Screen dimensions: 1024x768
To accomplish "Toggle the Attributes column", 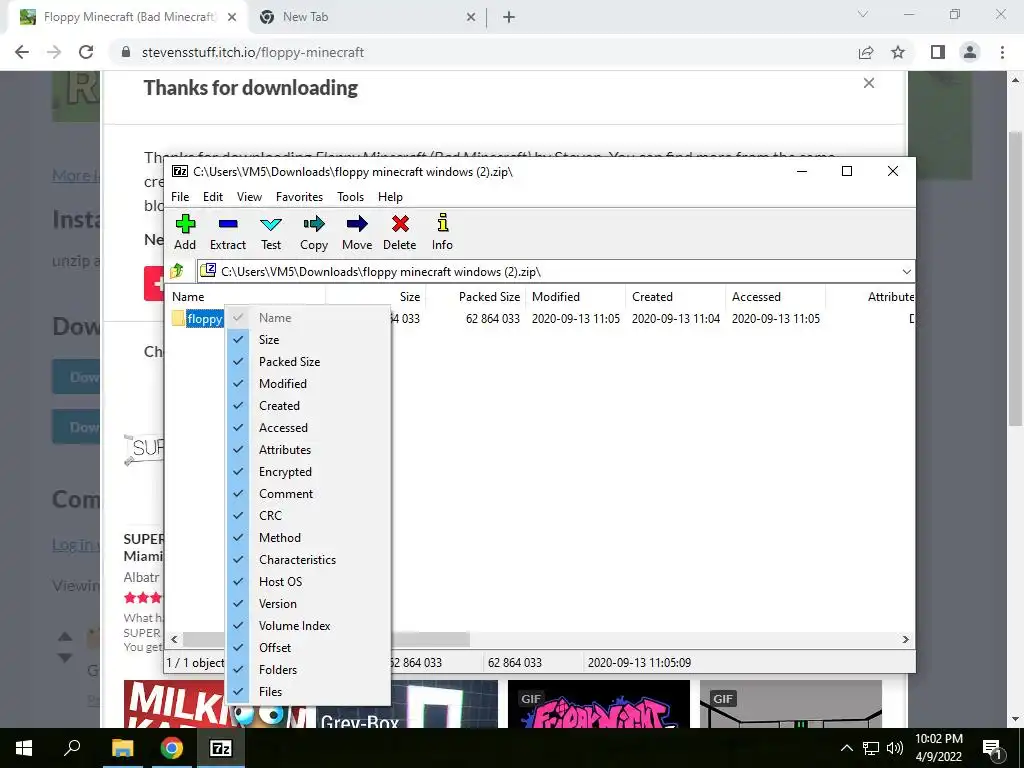I will click(308, 450).
